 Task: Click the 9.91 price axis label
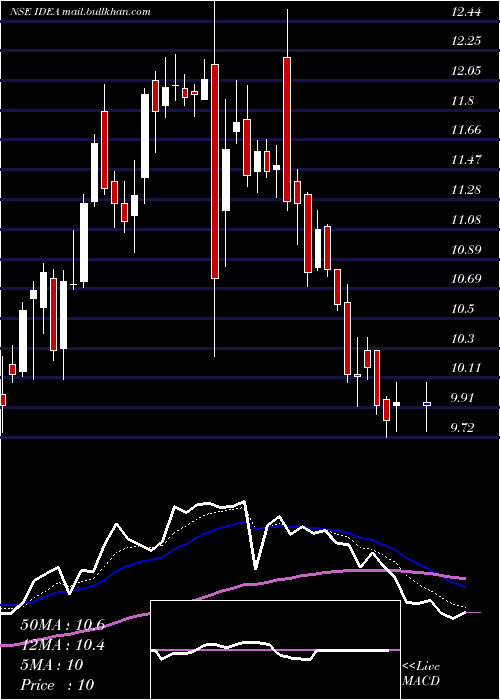click(462, 398)
